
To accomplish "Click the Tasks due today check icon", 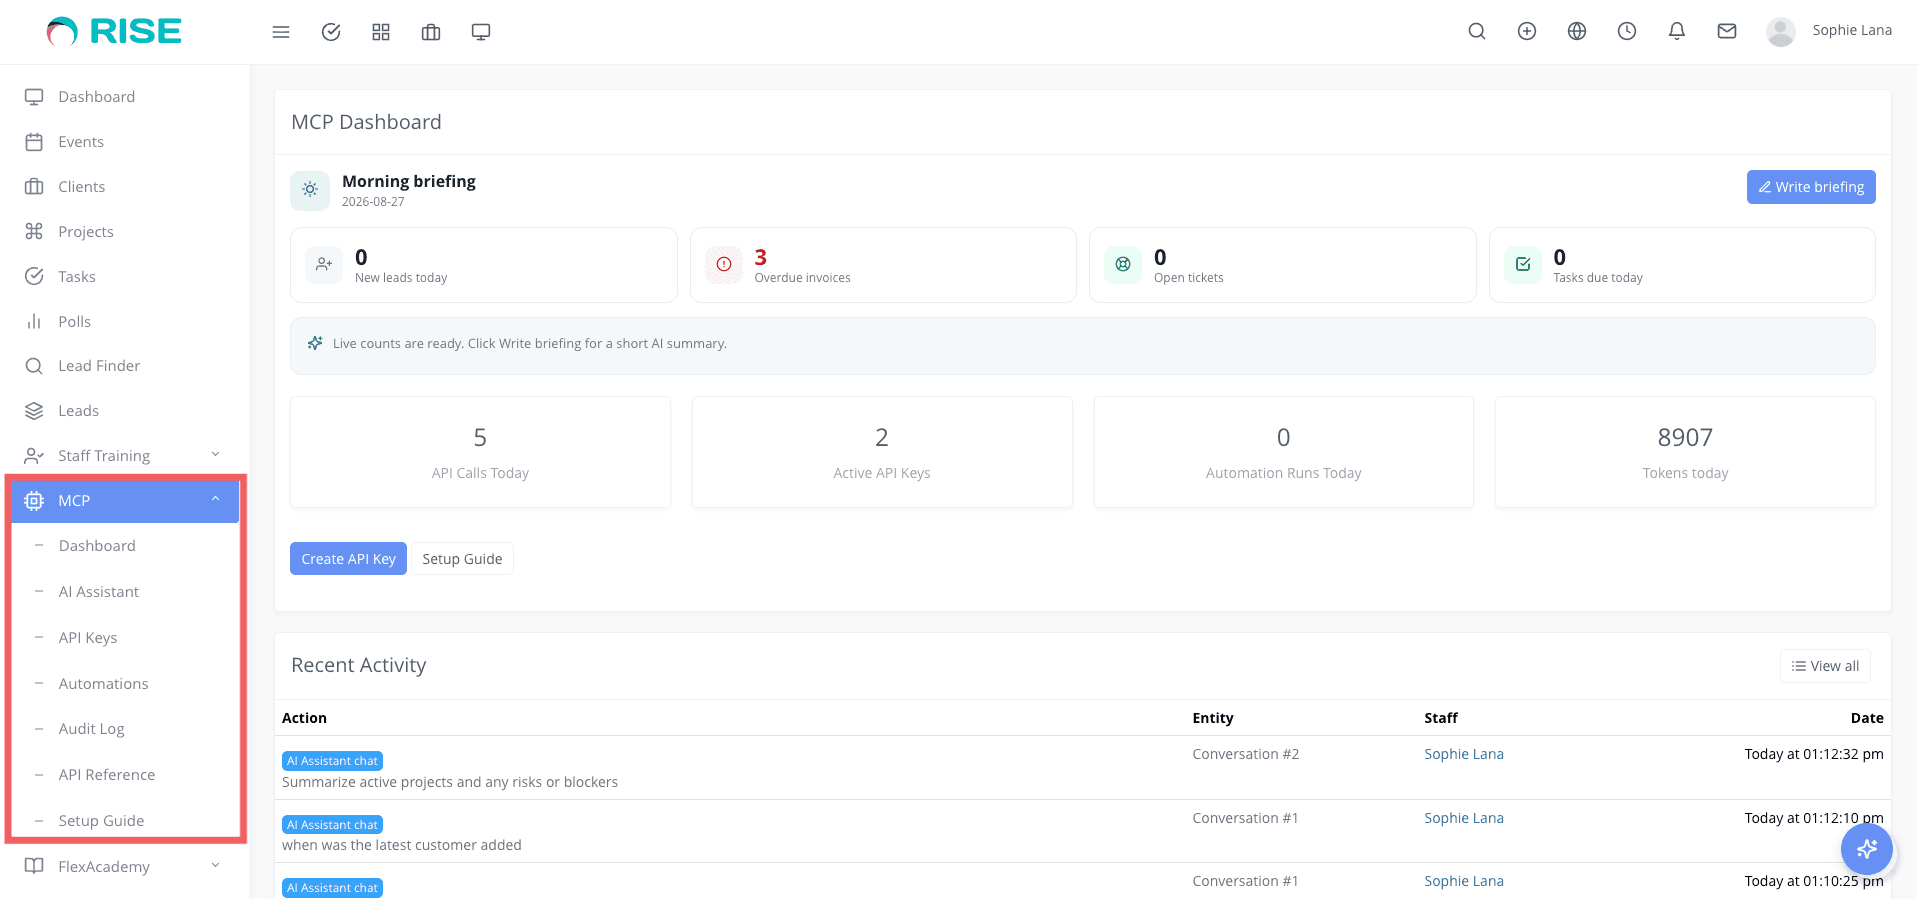I will pos(1523,265).
